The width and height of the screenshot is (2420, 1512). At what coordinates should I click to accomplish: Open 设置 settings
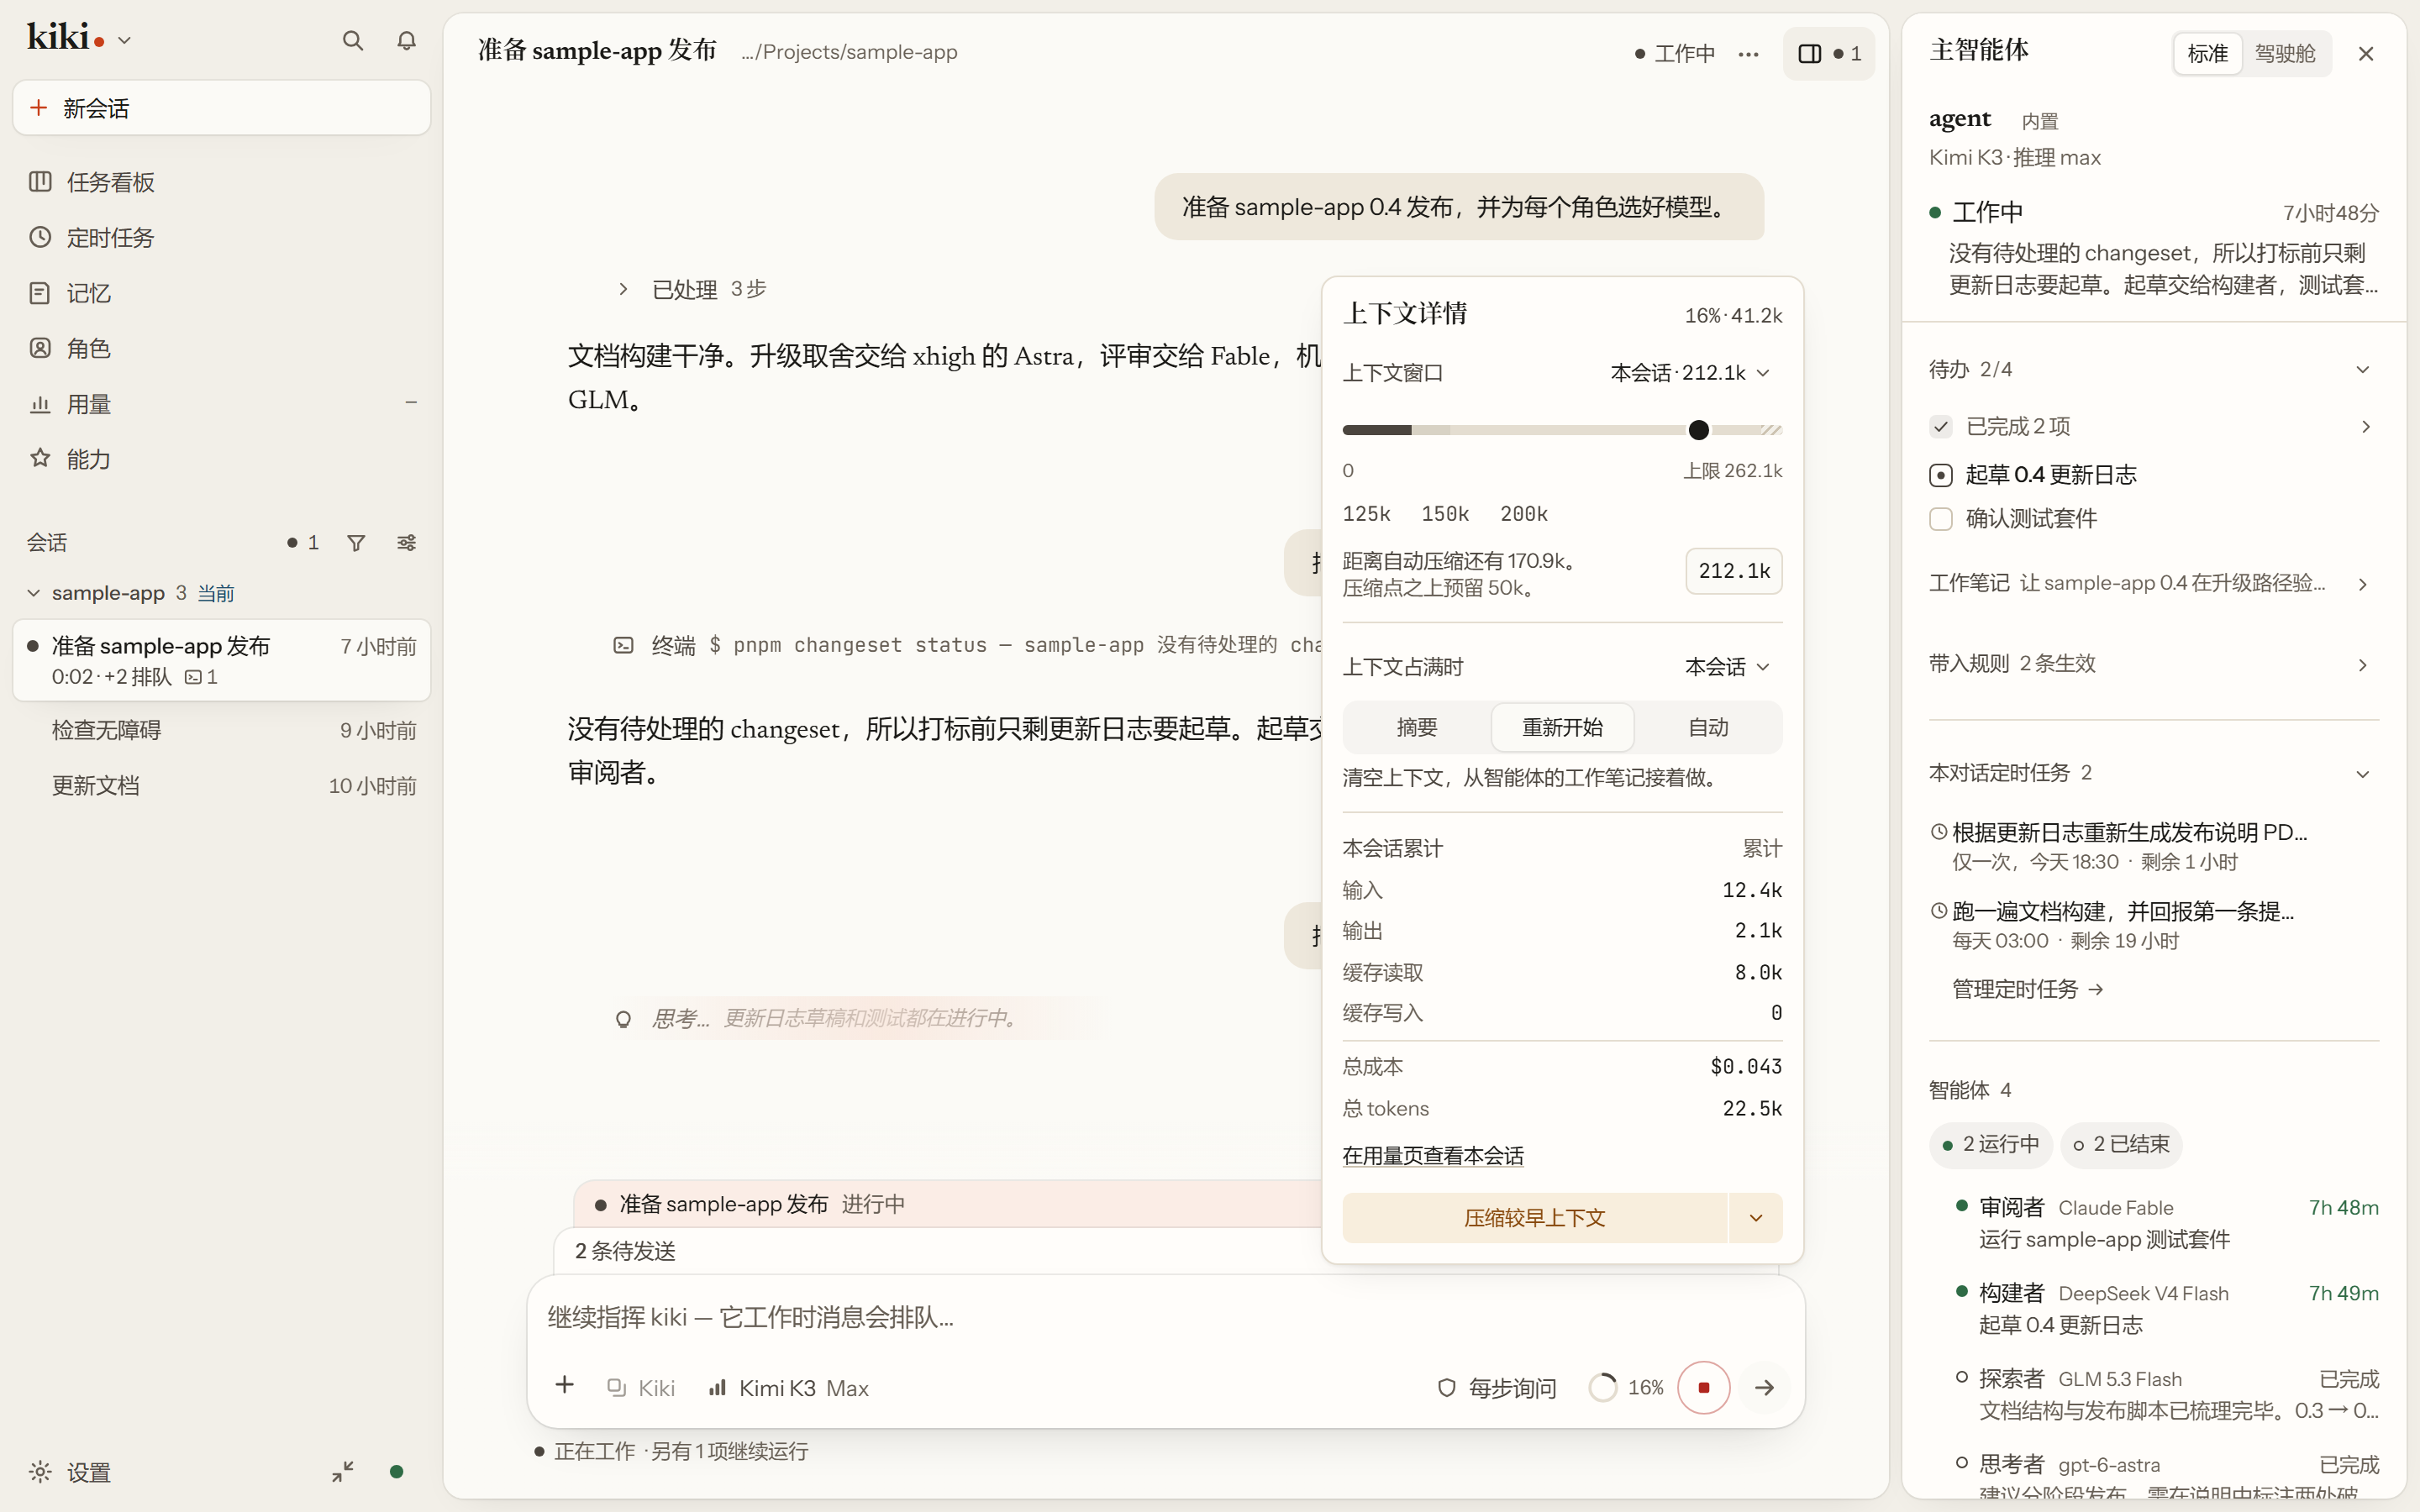click(x=70, y=1472)
